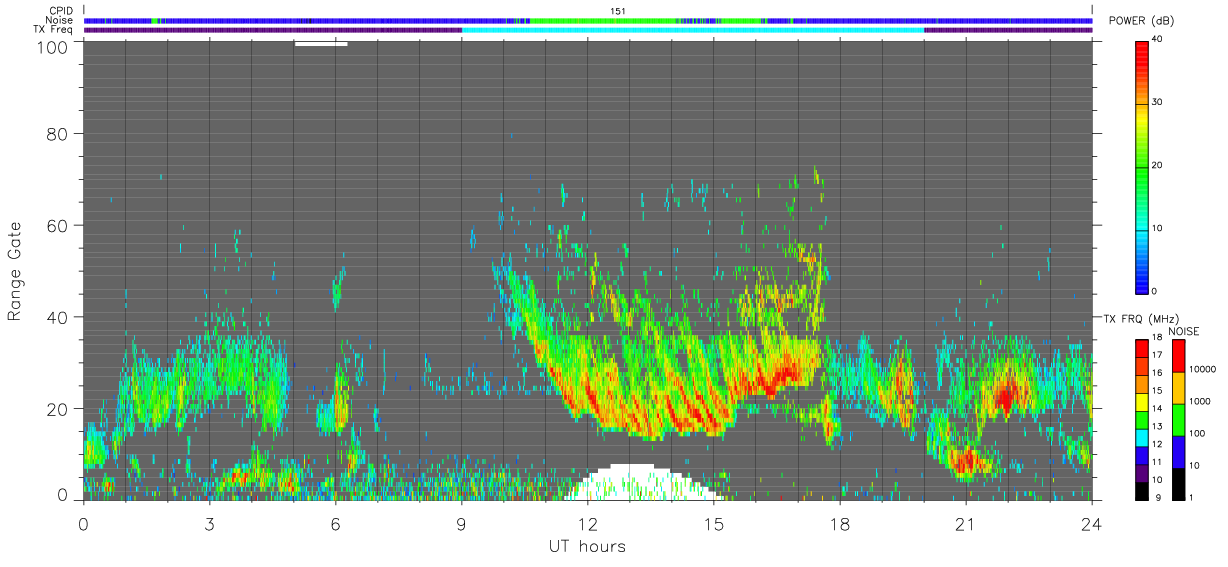Click the 24 tick on UT hours axis
This screenshot has width=1228, height=567.
(x=1091, y=525)
